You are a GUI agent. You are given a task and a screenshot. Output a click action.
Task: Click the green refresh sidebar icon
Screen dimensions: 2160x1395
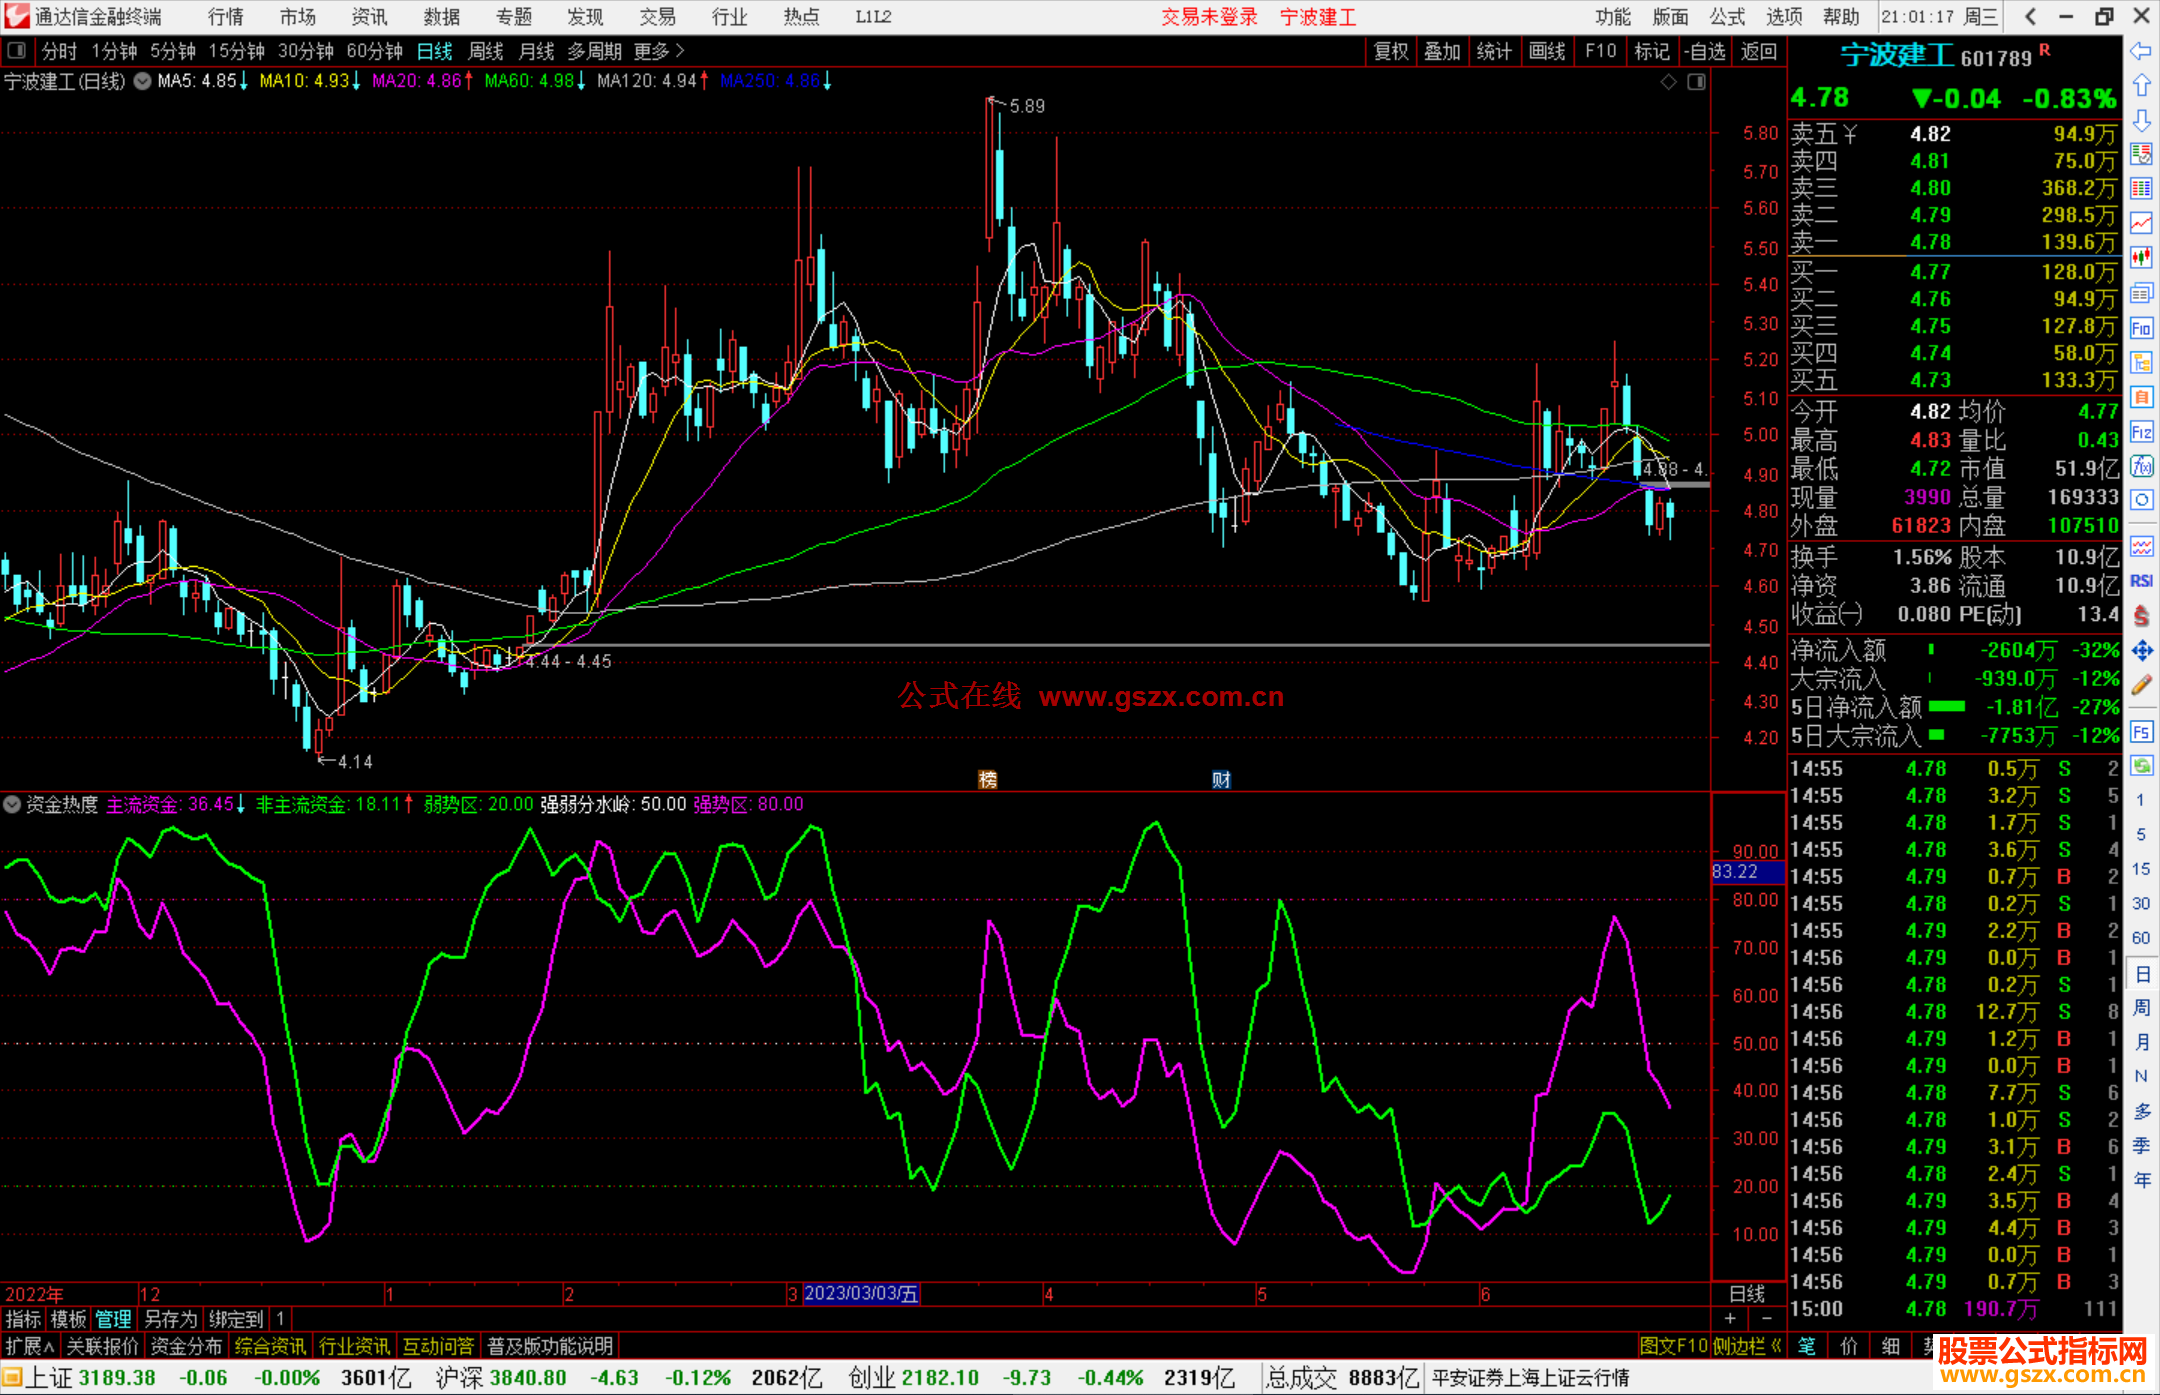pos(2141,766)
